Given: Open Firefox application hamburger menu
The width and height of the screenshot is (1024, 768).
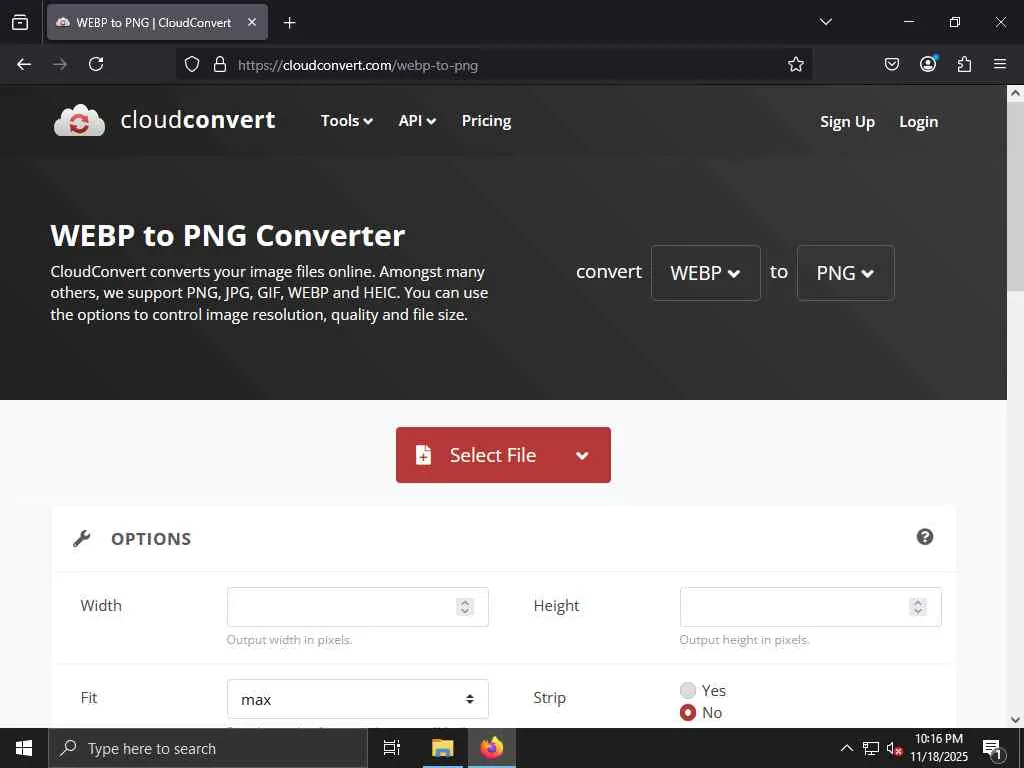Looking at the screenshot, I should point(1000,64).
